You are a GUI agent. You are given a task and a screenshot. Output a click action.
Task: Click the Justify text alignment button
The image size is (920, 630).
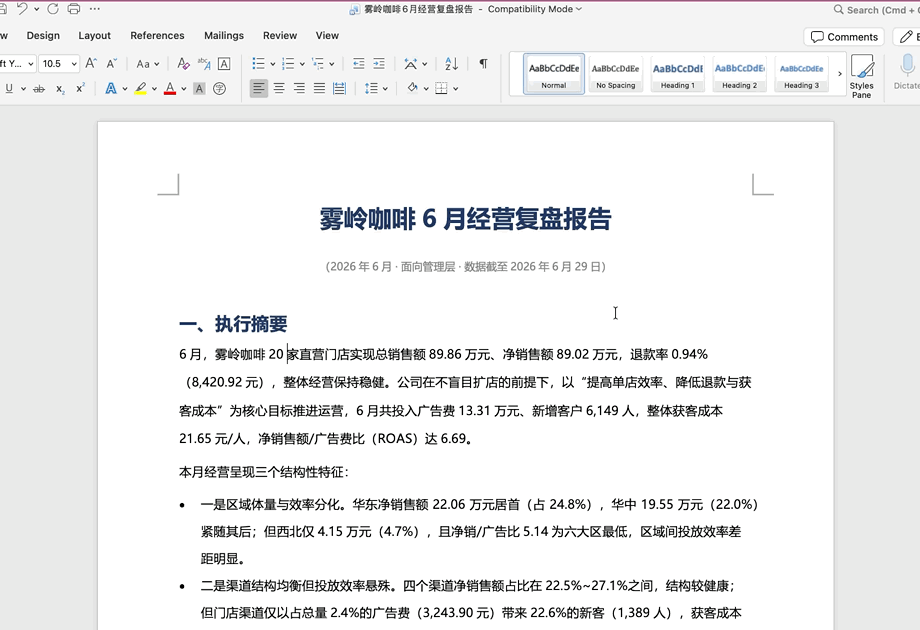[319, 89]
